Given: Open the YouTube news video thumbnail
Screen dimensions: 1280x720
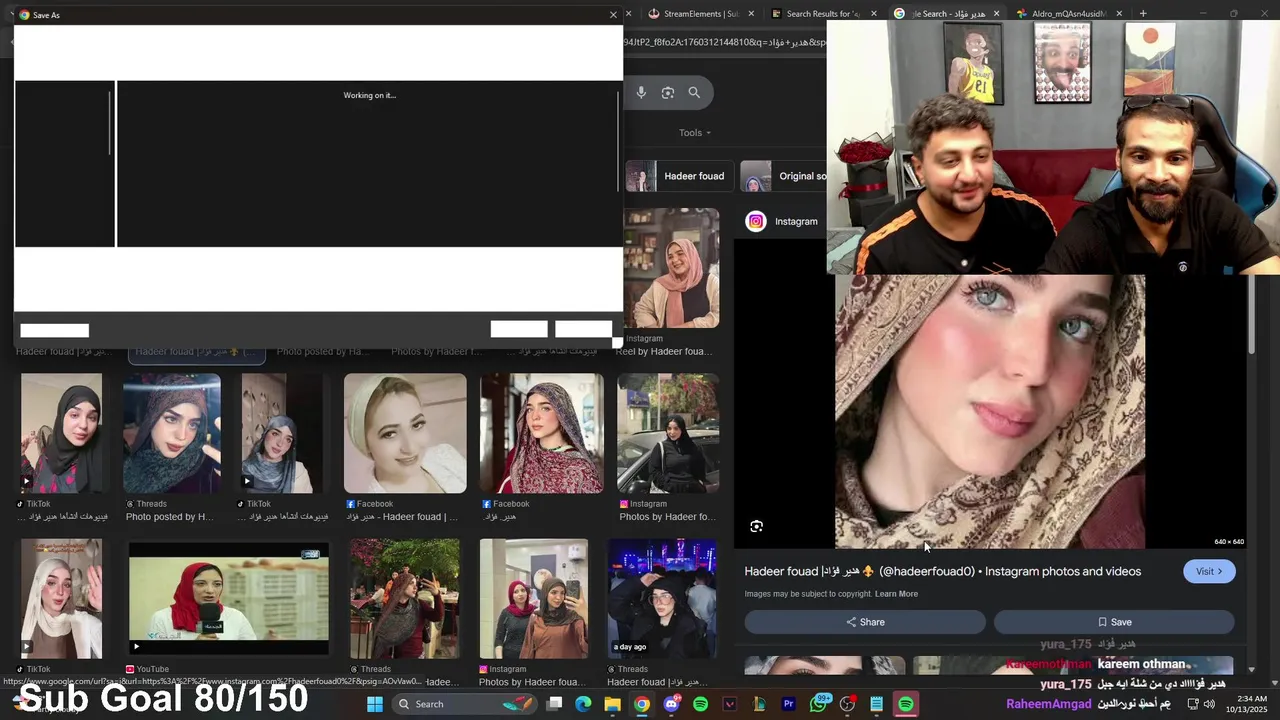Looking at the screenshot, I should click(x=228, y=599).
